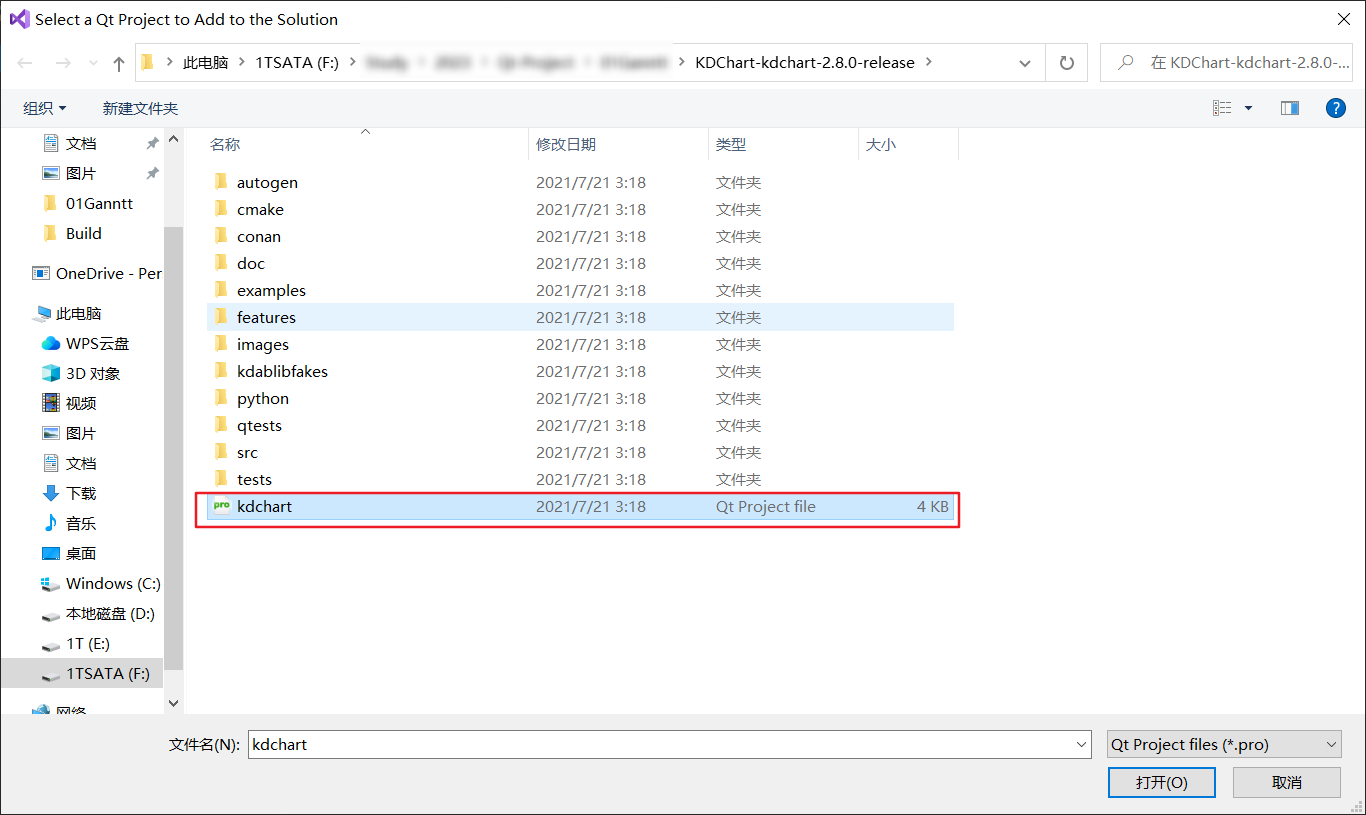Select the conan folder
This screenshot has width=1366, height=815.
point(580,236)
